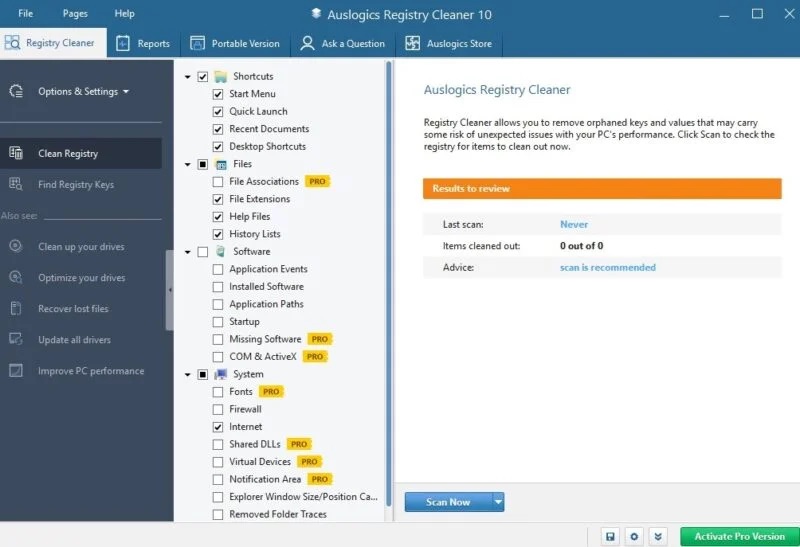Click the save icon in status bar

(609, 536)
